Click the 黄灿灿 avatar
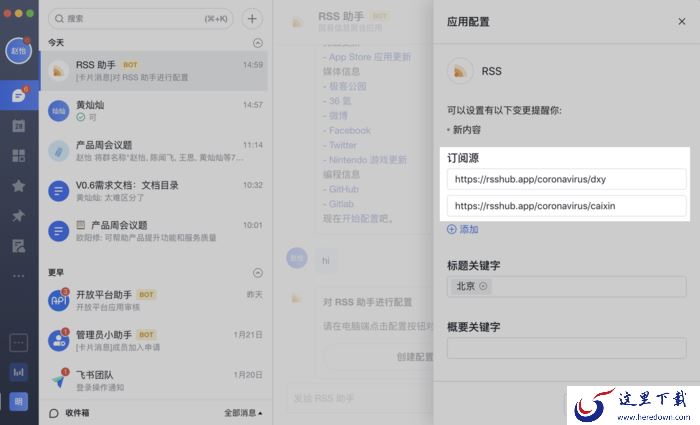Screen dimensions: 700x425 tap(58, 111)
